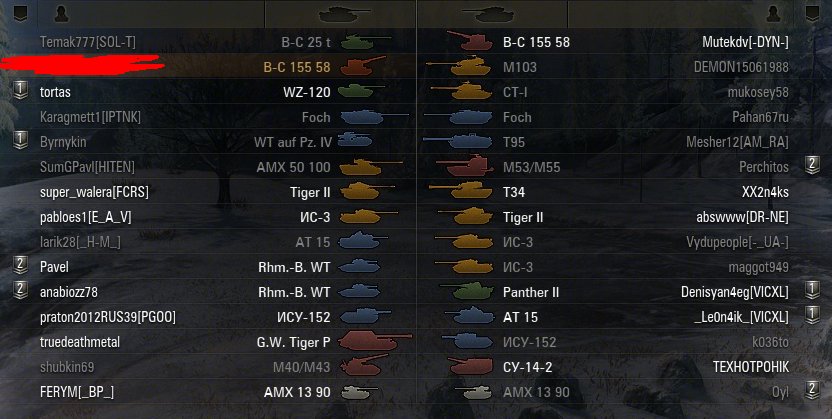The height and width of the screenshot is (419, 832).
Task: Click the enemy Panther II tank icon
Action: click(467, 290)
